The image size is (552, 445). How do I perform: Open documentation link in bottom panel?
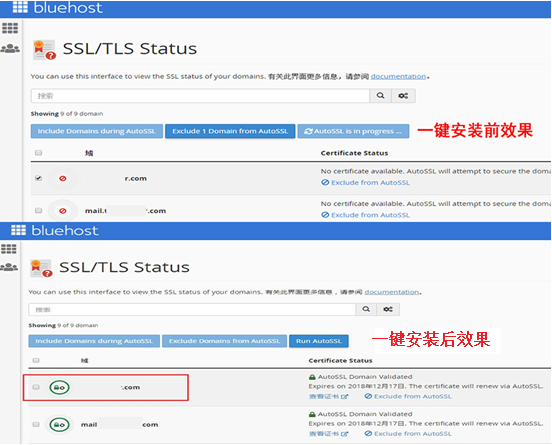pos(391,292)
